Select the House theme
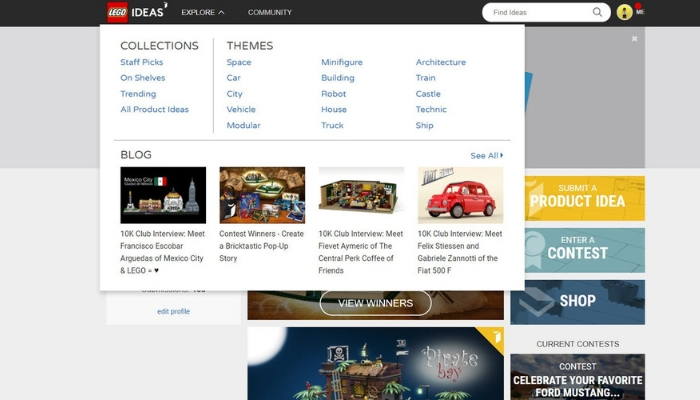The image size is (700, 400). point(334,109)
